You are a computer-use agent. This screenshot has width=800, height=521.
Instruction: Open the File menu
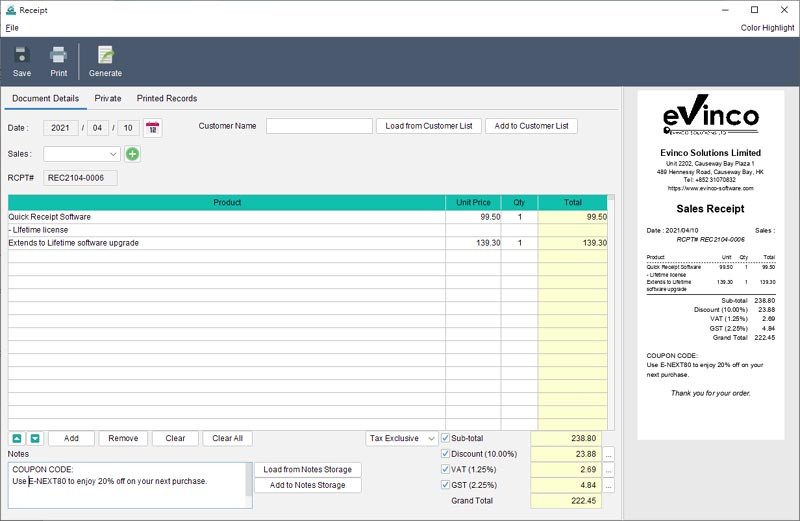click(x=12, y=28)
